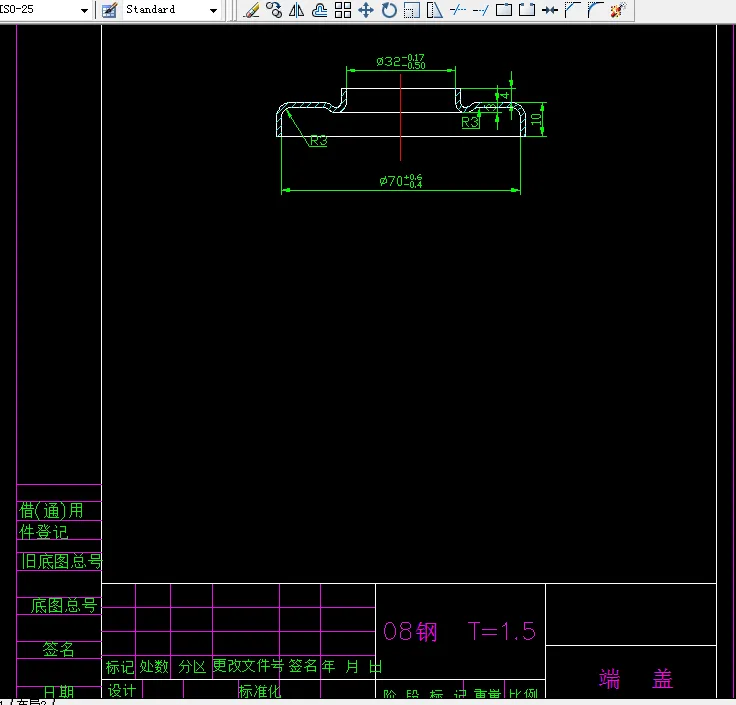This screenshot has height=705, width=736.
Task: Select the vertical dimension 10 text
Action: click(536, 119)
